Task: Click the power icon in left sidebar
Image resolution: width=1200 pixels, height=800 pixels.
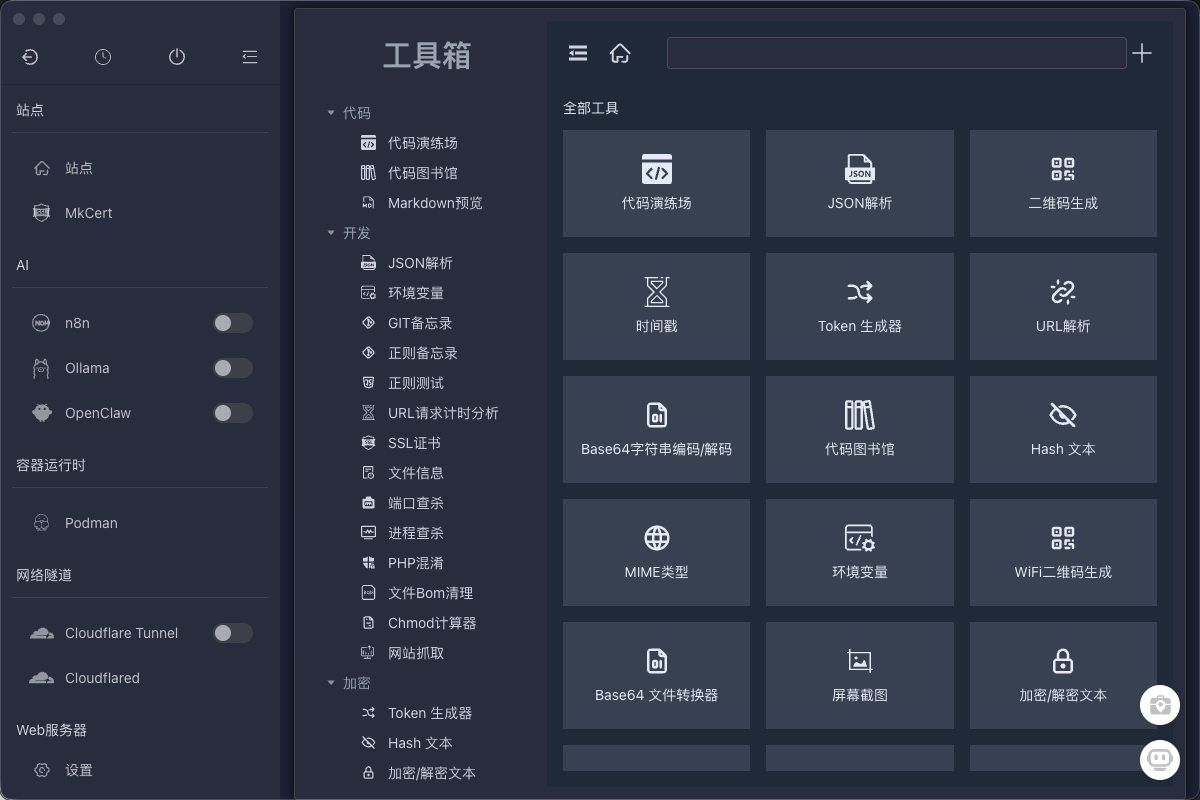Action: coord(177,57)
